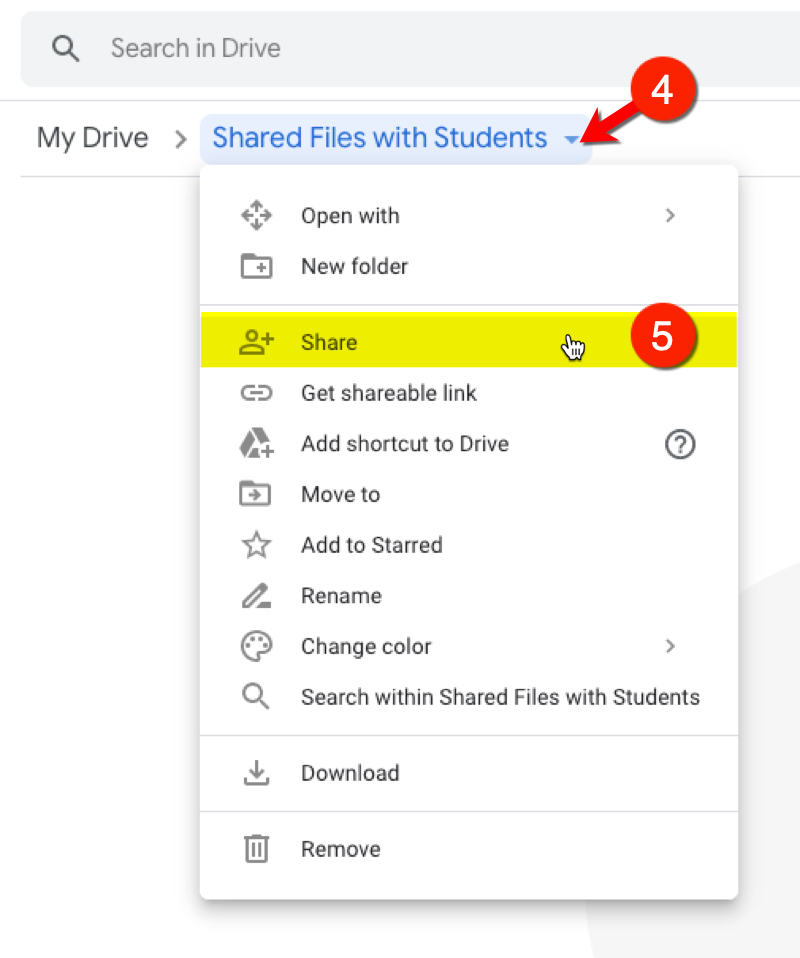The image size is (800, 958).
Task: Expand the Open with submenu arrow
Action: (x=670, y=216)
